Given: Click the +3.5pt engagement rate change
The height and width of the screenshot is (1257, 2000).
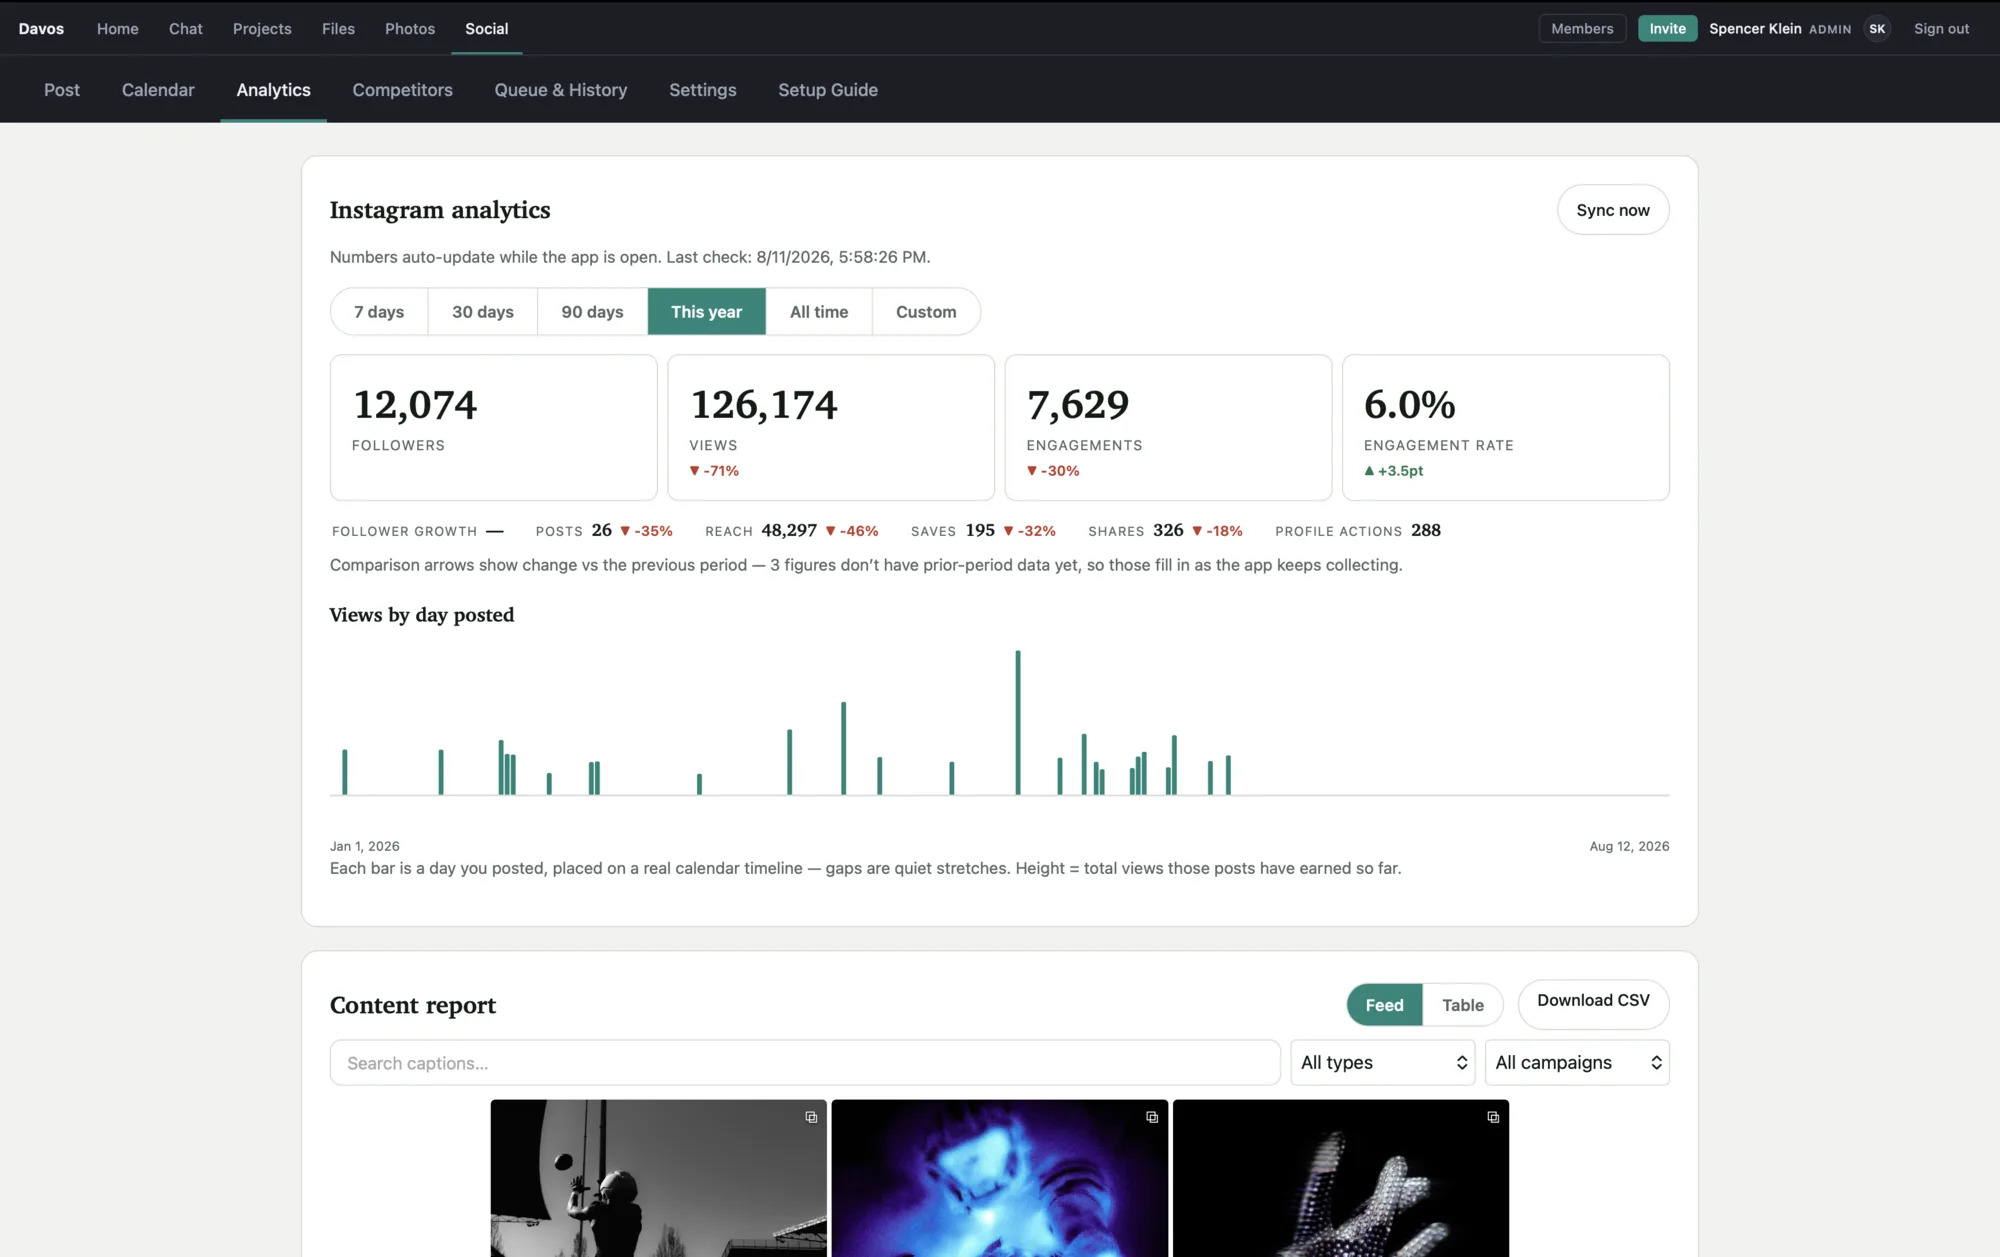Looking at the screenshot, I should 1394,471.
